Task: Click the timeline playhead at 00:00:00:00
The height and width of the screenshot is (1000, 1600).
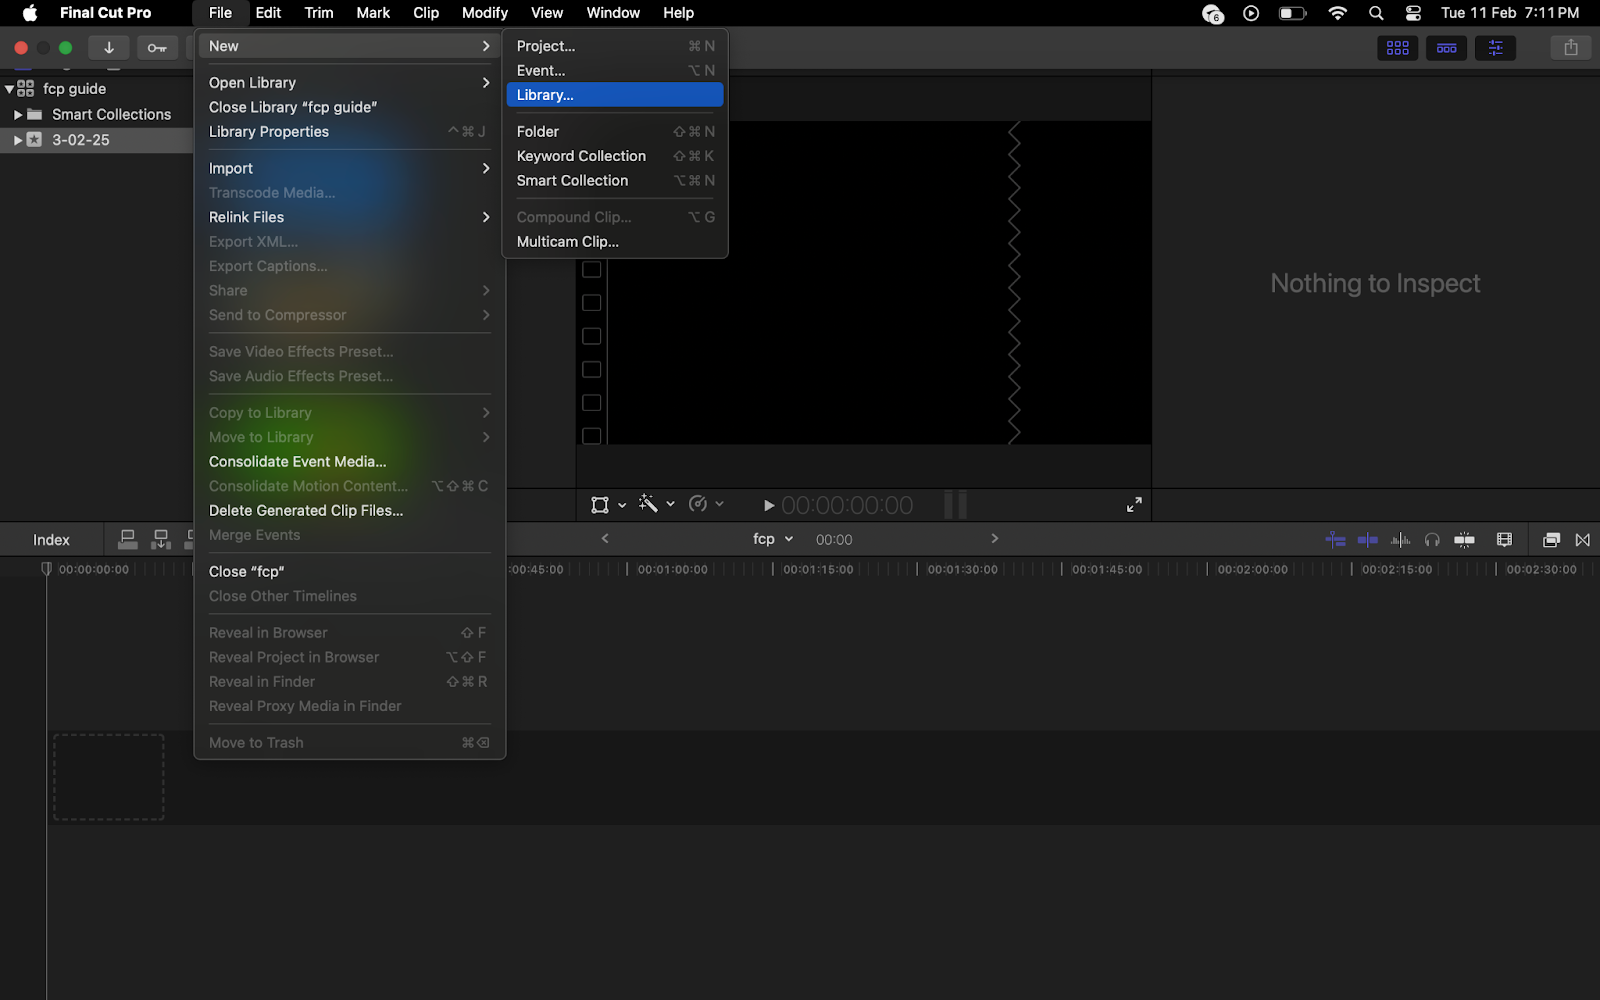Action: pos(46,569)
